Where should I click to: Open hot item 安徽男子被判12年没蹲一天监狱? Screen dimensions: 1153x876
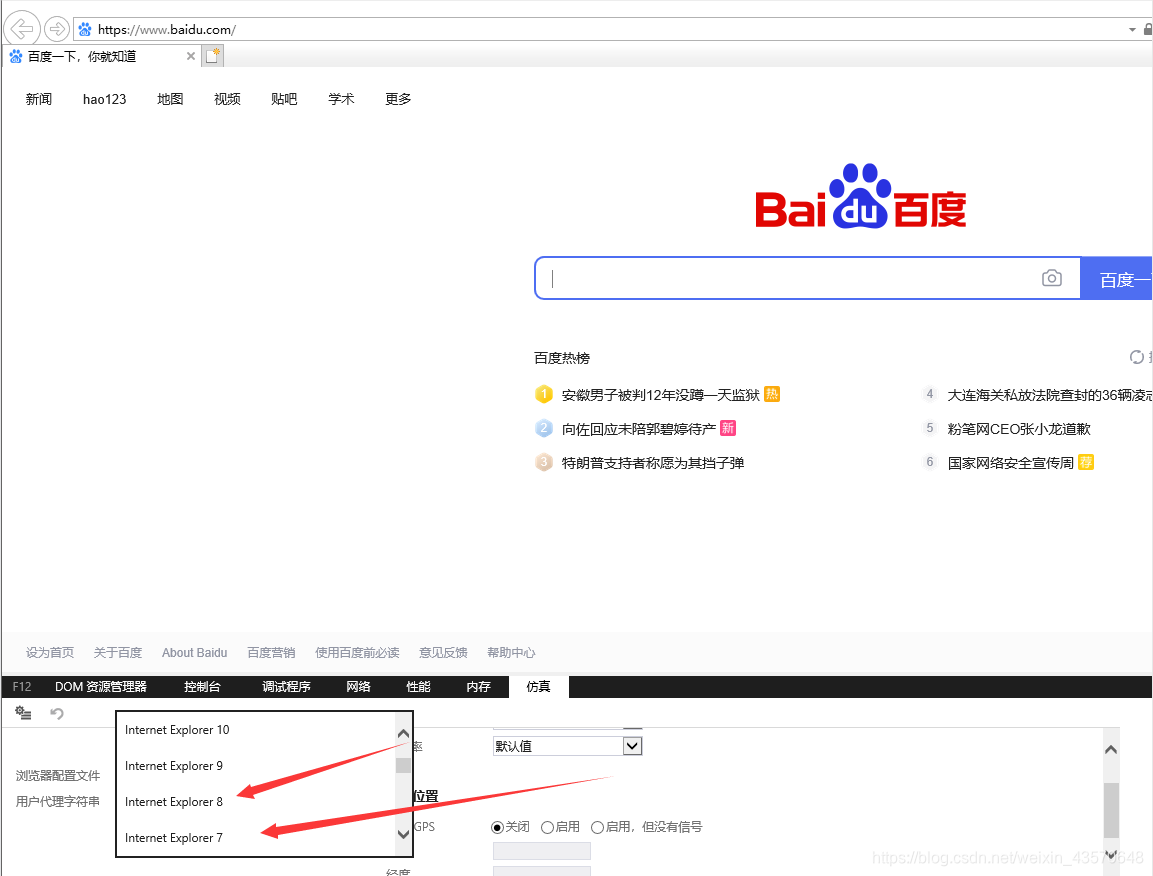pyautogui.click(x=660, y=395)
